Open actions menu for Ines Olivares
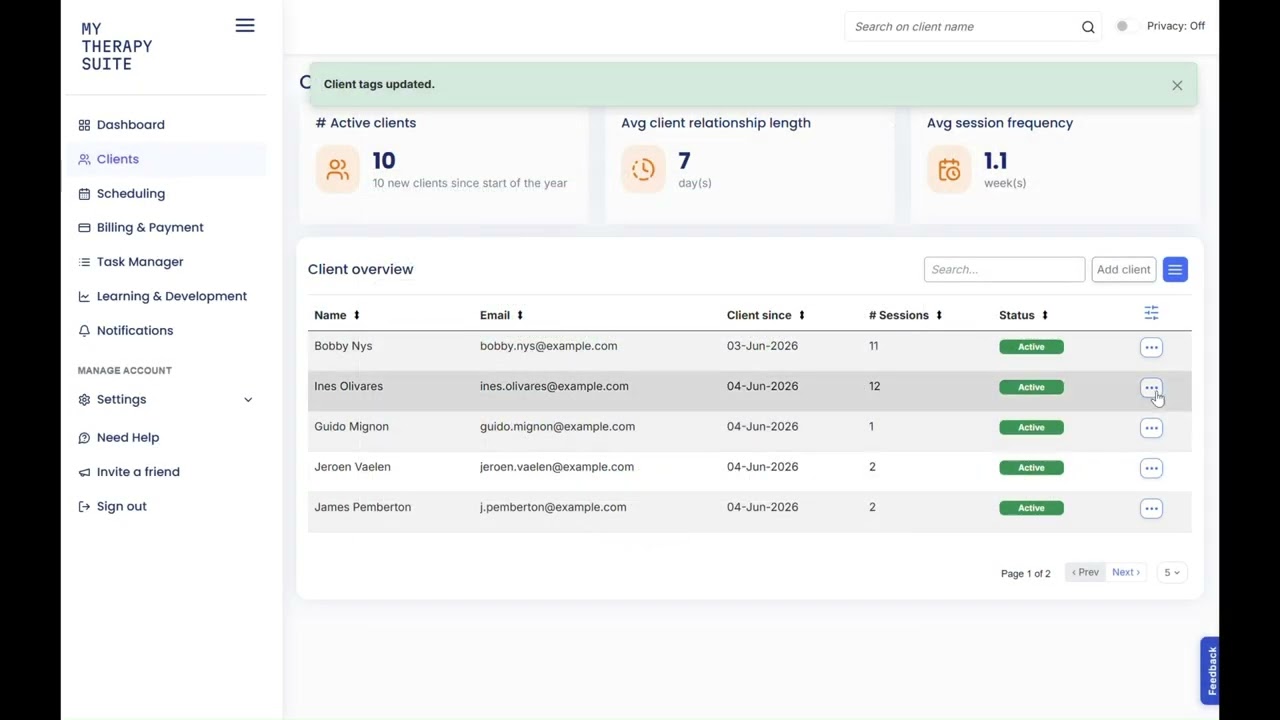Viewport: 1280px width, 720px height. (1151, 387)
